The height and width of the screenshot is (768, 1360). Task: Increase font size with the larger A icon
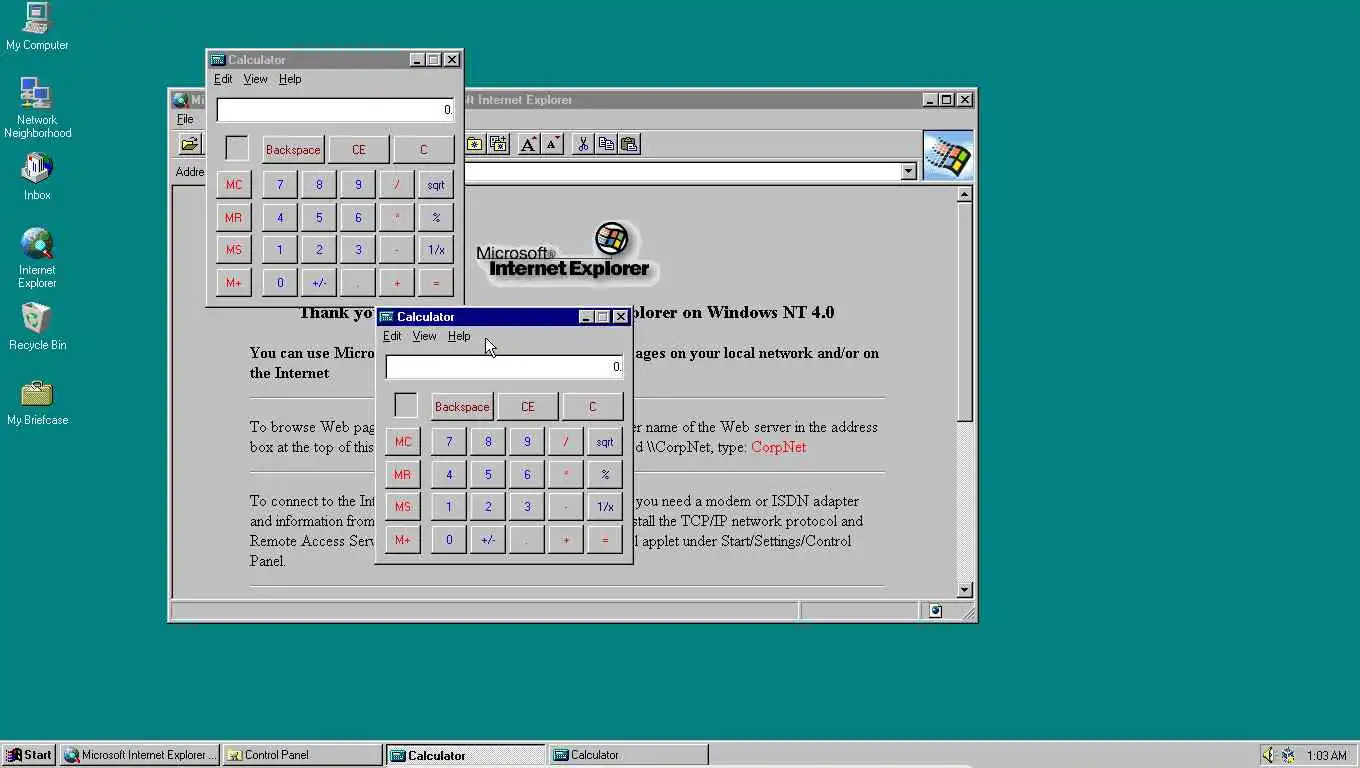529,144
